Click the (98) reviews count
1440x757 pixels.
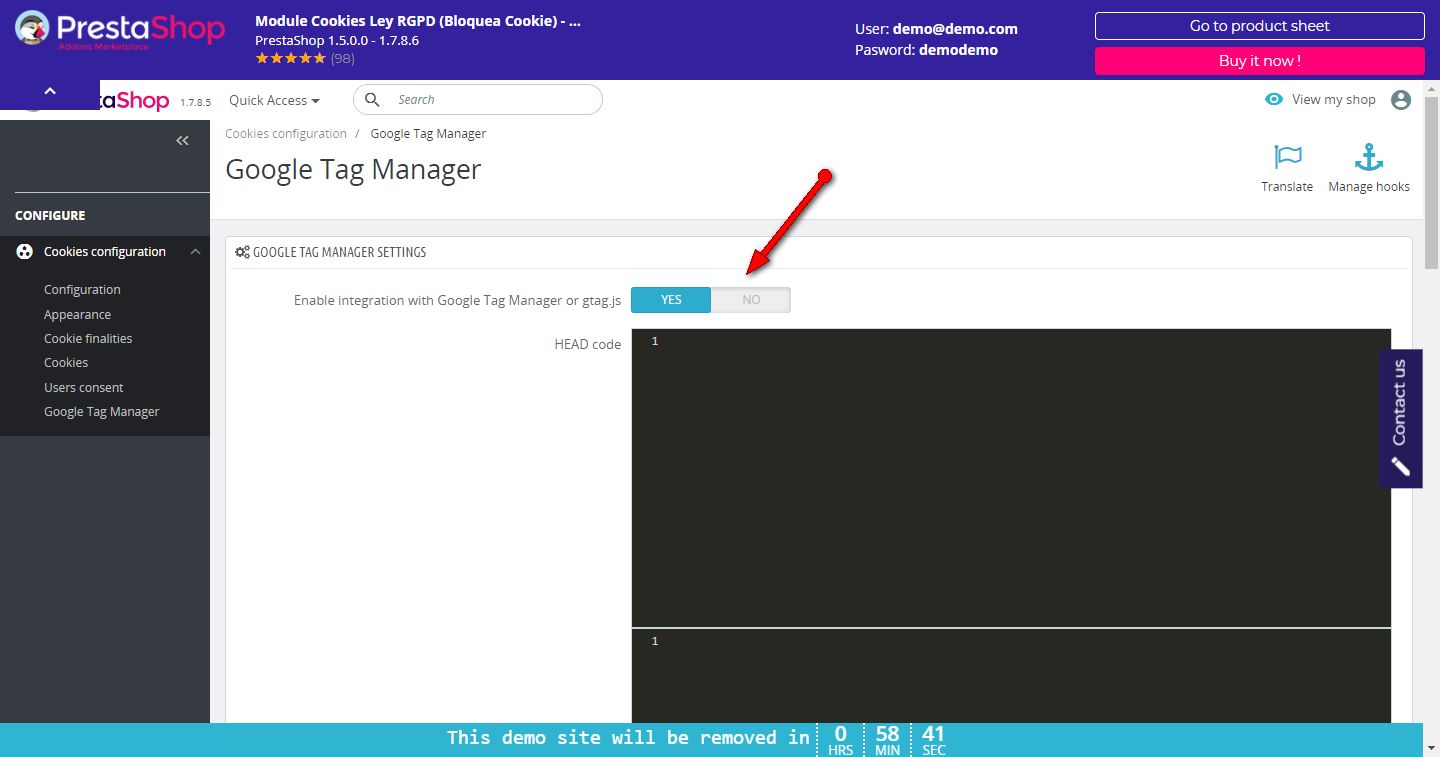(343, 59)
